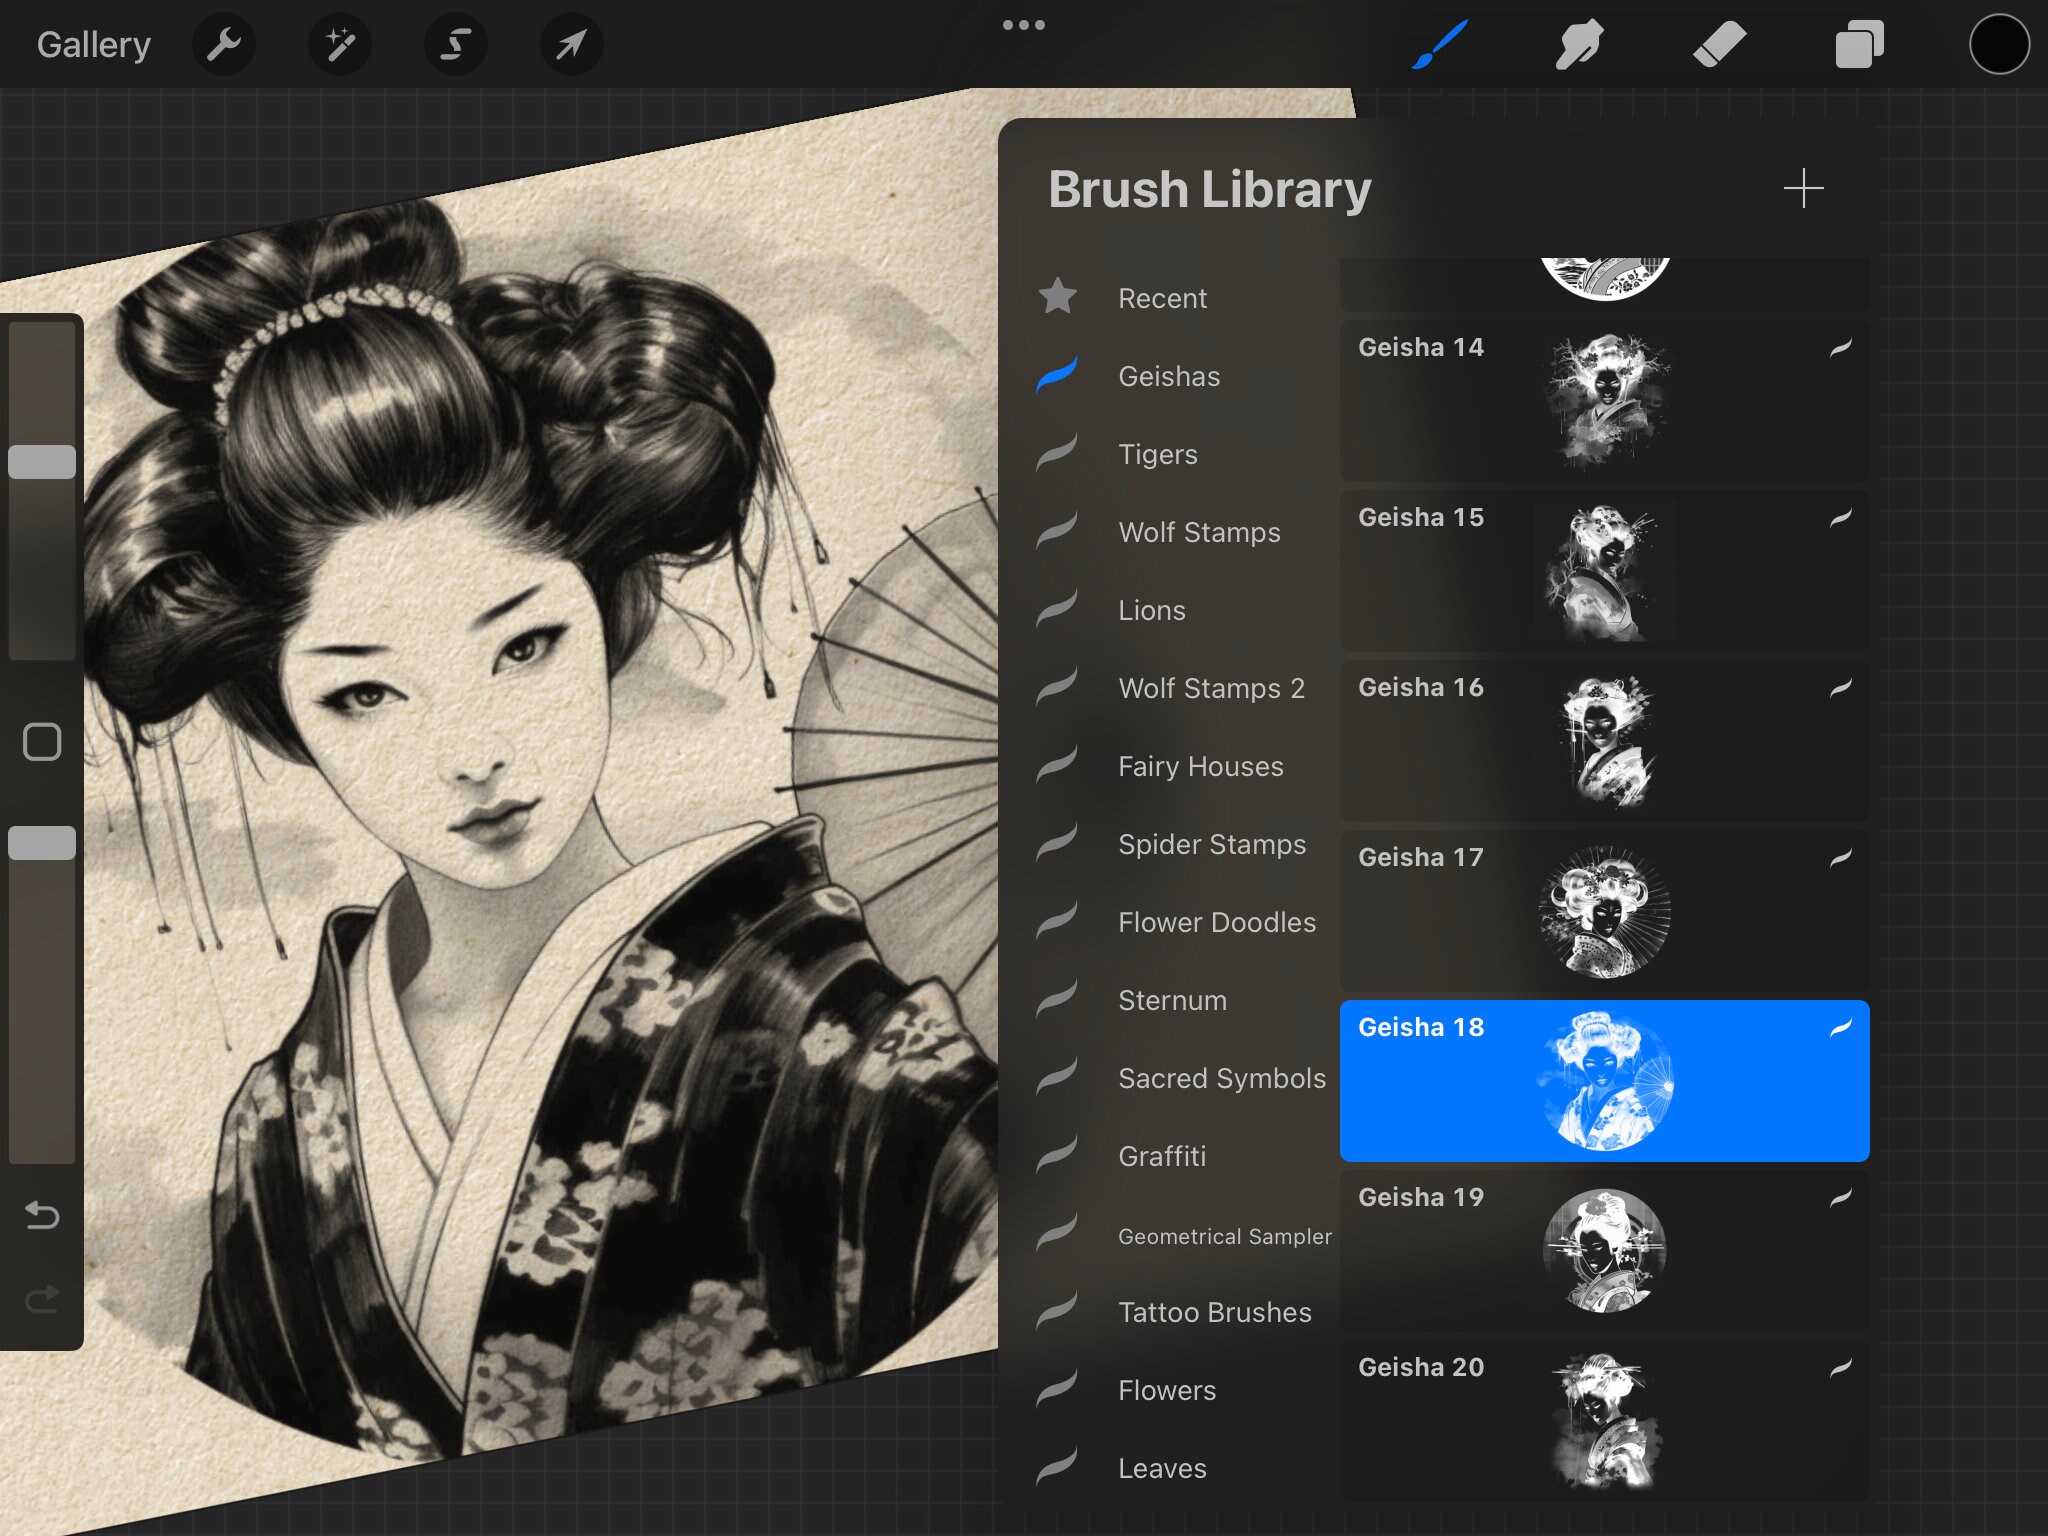Tap the highlighted Geisha 18 brush
Screen dimensions: 2048x1536
1604,1081
